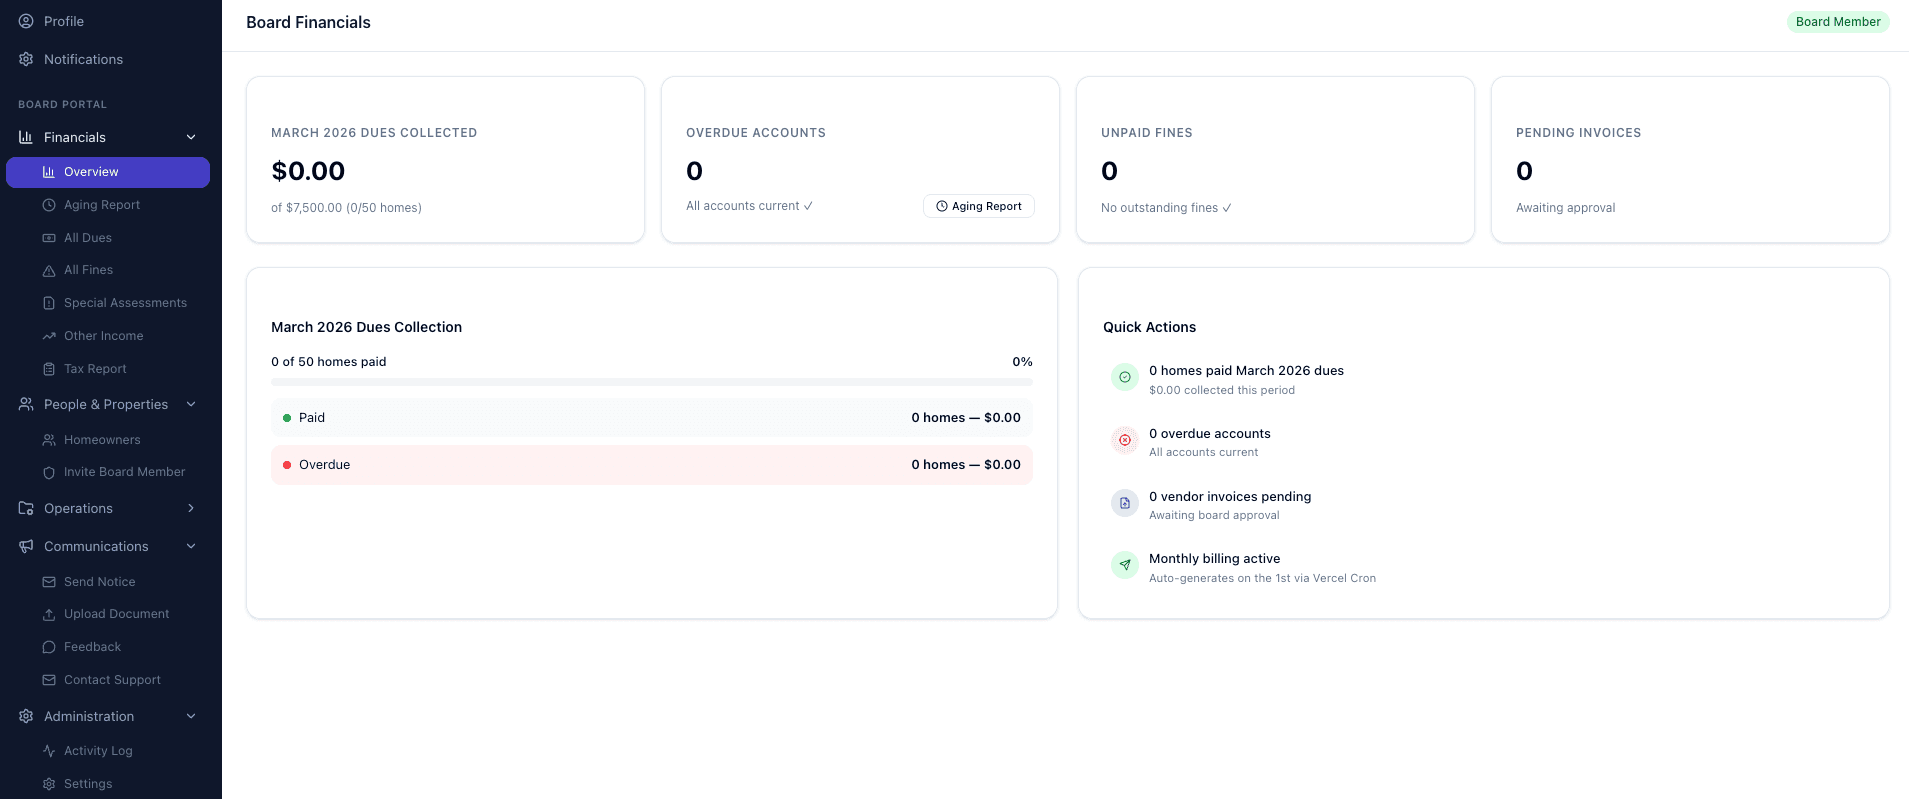Image resolution: width=1909 pixels, height=799 pixels.
Task: Click the Tax Report clipboard icon
Action: (49, 369)
